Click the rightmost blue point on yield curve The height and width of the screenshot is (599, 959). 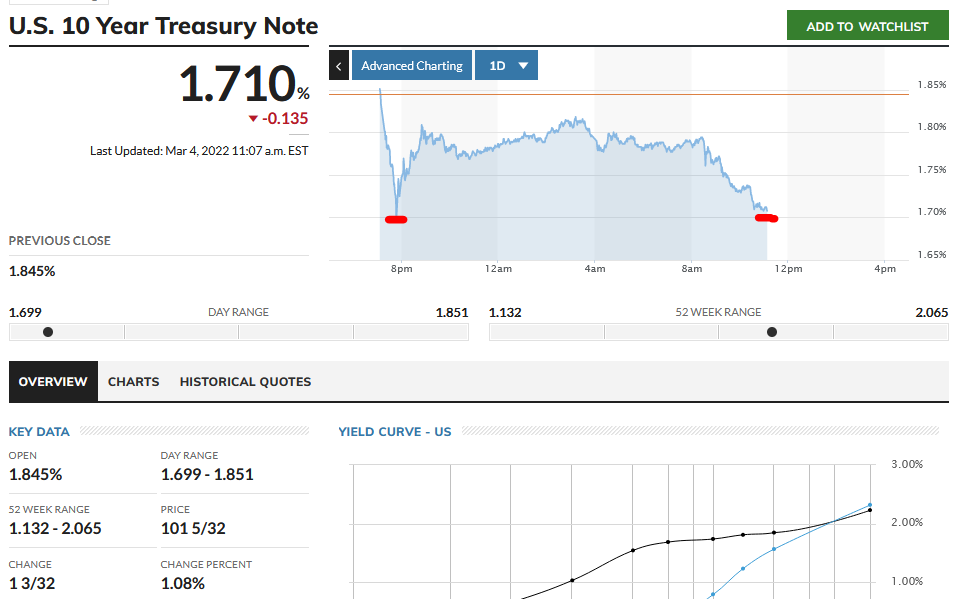(x=870, y=505)
